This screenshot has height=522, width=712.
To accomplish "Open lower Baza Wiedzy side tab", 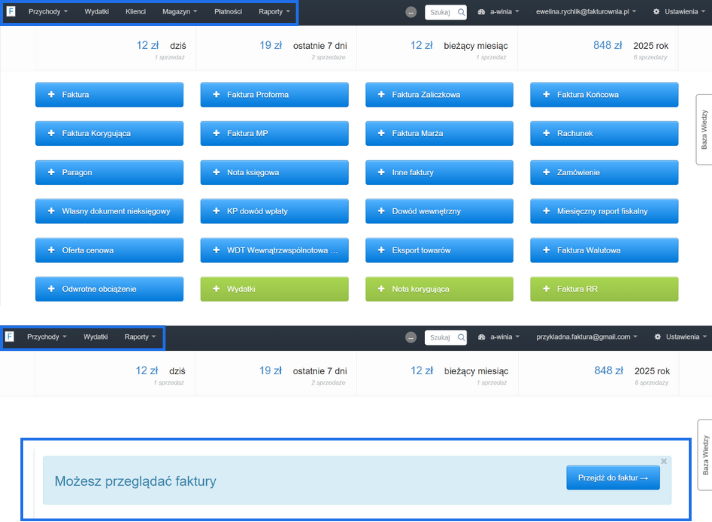I will (705, 455).
